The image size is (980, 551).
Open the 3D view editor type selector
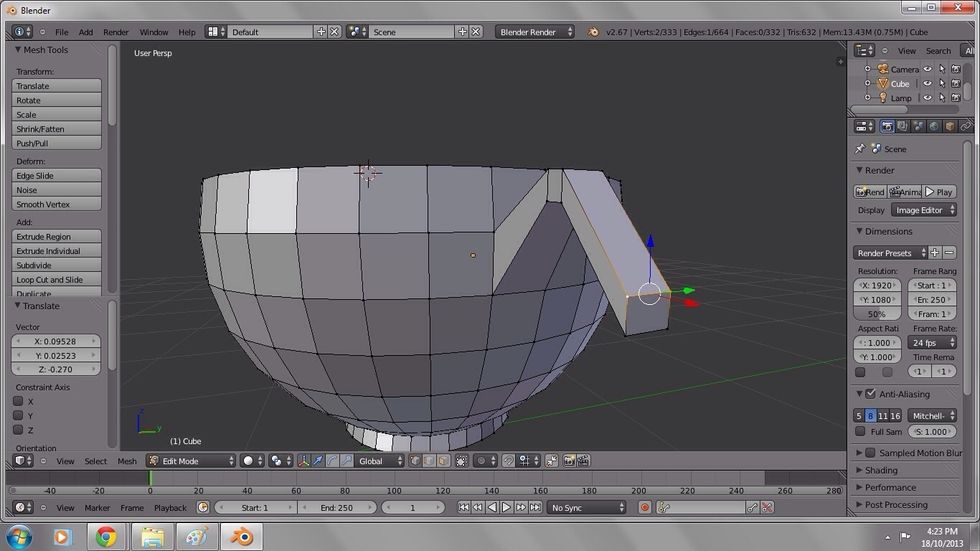[24, 461]
